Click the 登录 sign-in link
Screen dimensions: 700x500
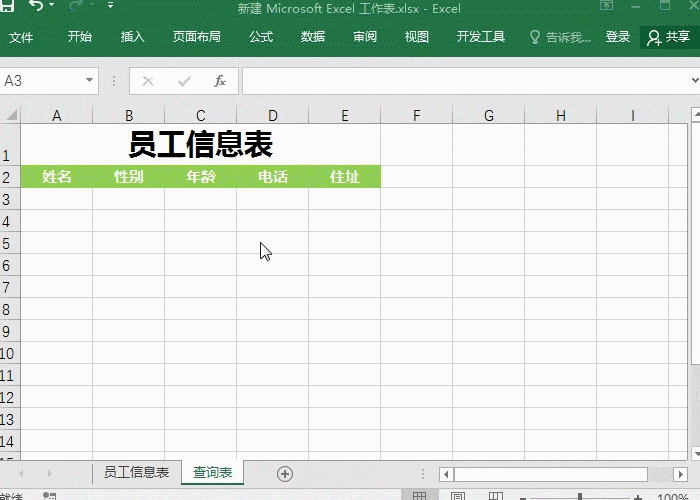point(618,37)
